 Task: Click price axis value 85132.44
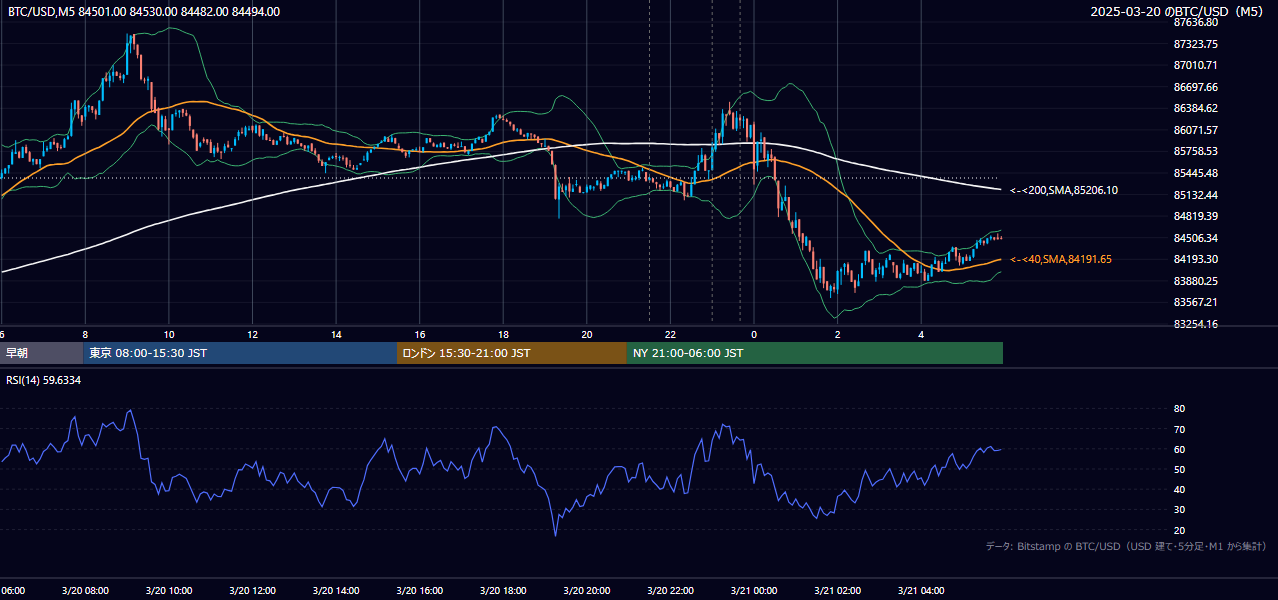1195,195
